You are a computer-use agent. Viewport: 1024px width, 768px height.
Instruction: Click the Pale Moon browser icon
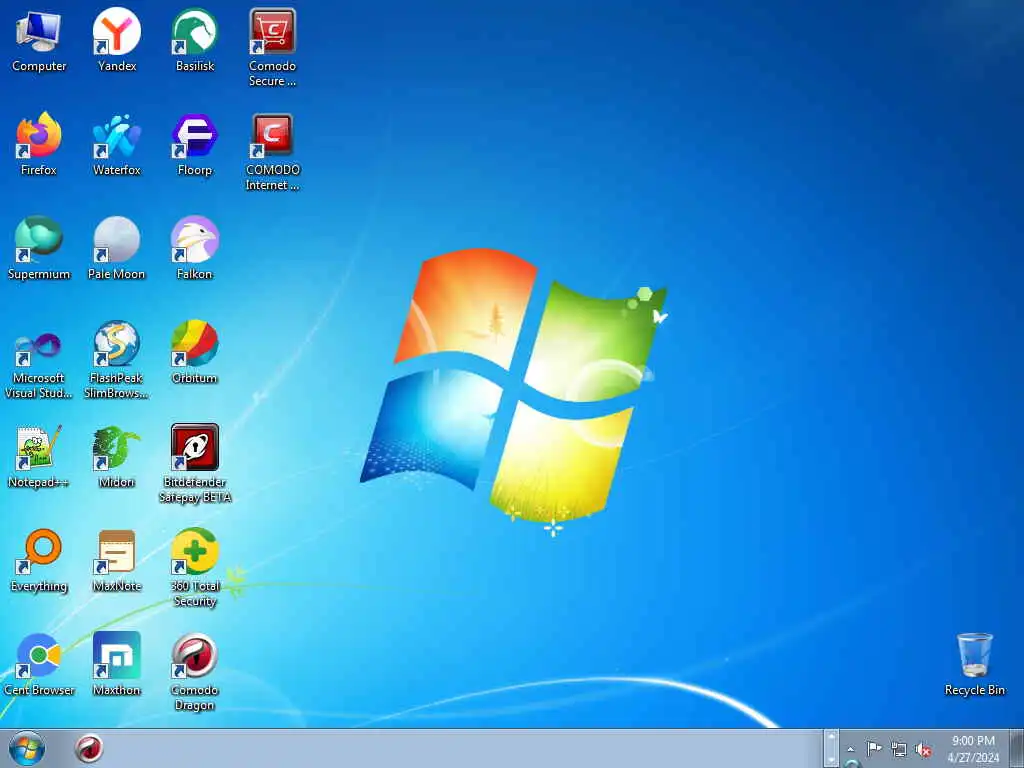pos(117,248)
